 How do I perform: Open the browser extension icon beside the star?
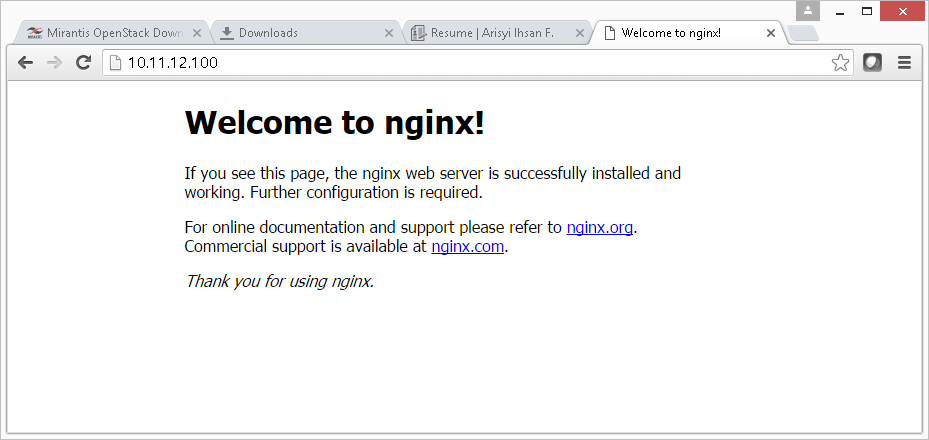click(x=872, y=62)
